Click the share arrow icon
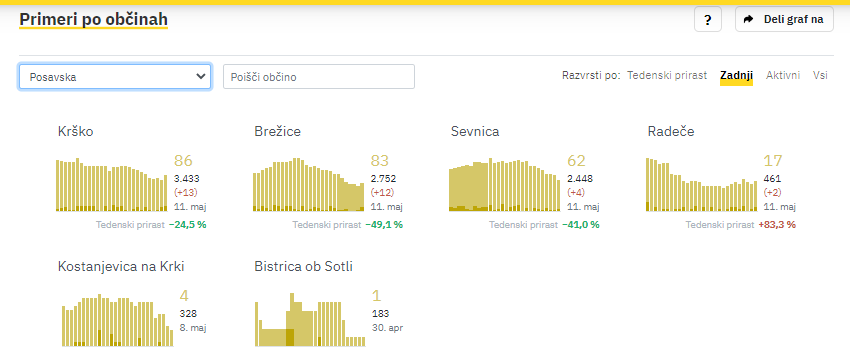This screenshot has width=850, height=361. [x=749, y=20]
